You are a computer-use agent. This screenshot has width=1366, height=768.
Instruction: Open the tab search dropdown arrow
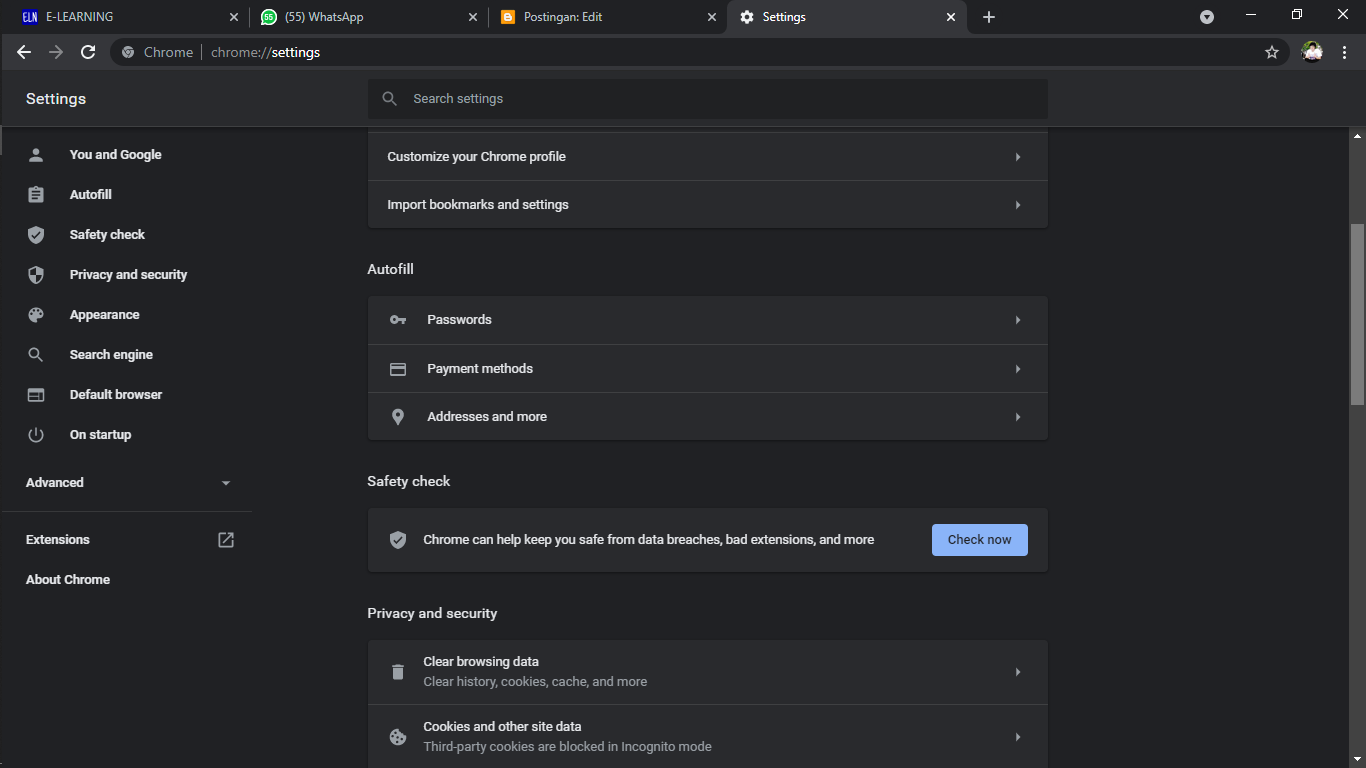(x=1207, y=17)
